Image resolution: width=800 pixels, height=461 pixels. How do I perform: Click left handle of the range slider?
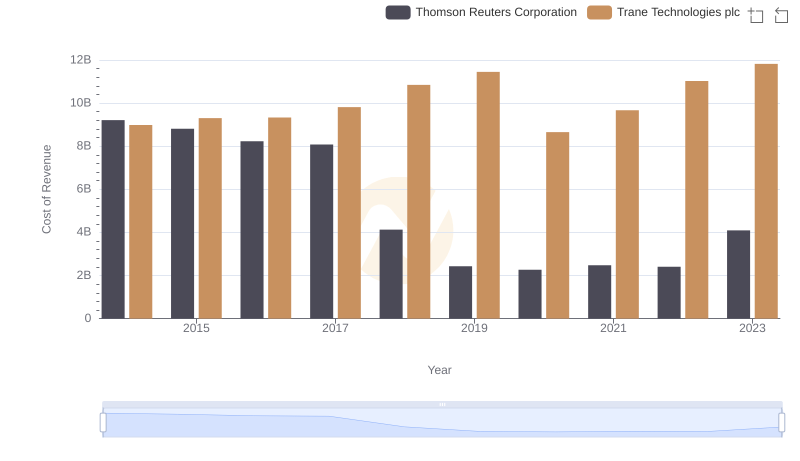pyautogui.click(x=103, y=423)
